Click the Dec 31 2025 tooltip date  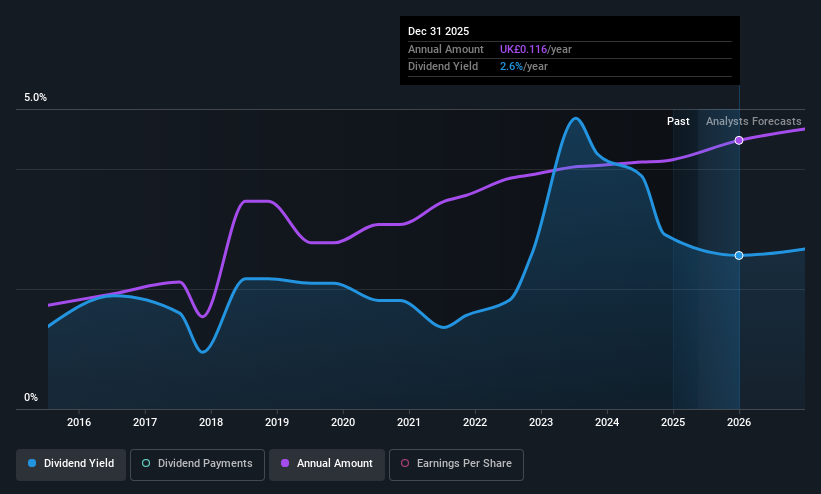(x=439, y=31)
